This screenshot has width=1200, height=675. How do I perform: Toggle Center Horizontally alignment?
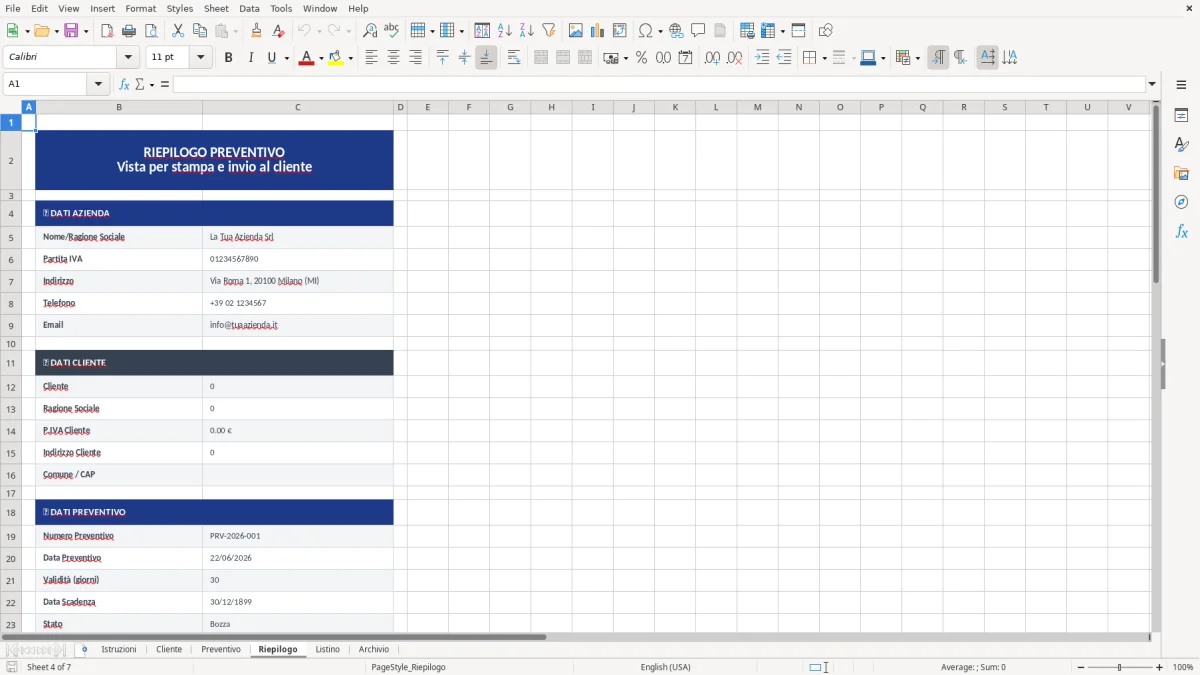pyautogui.click(x=393, y=58)
